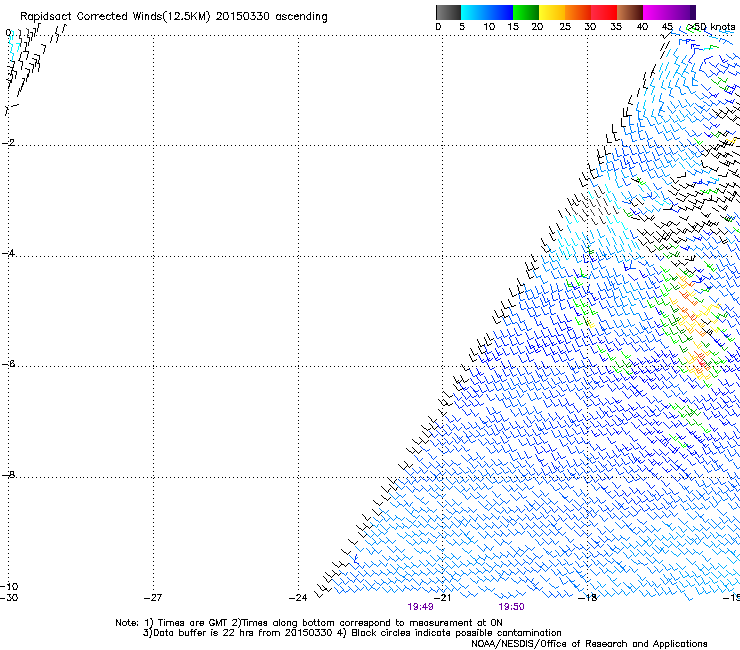
Task: Click the longitude axis label '-21'
Action: (x=443, y=598)
